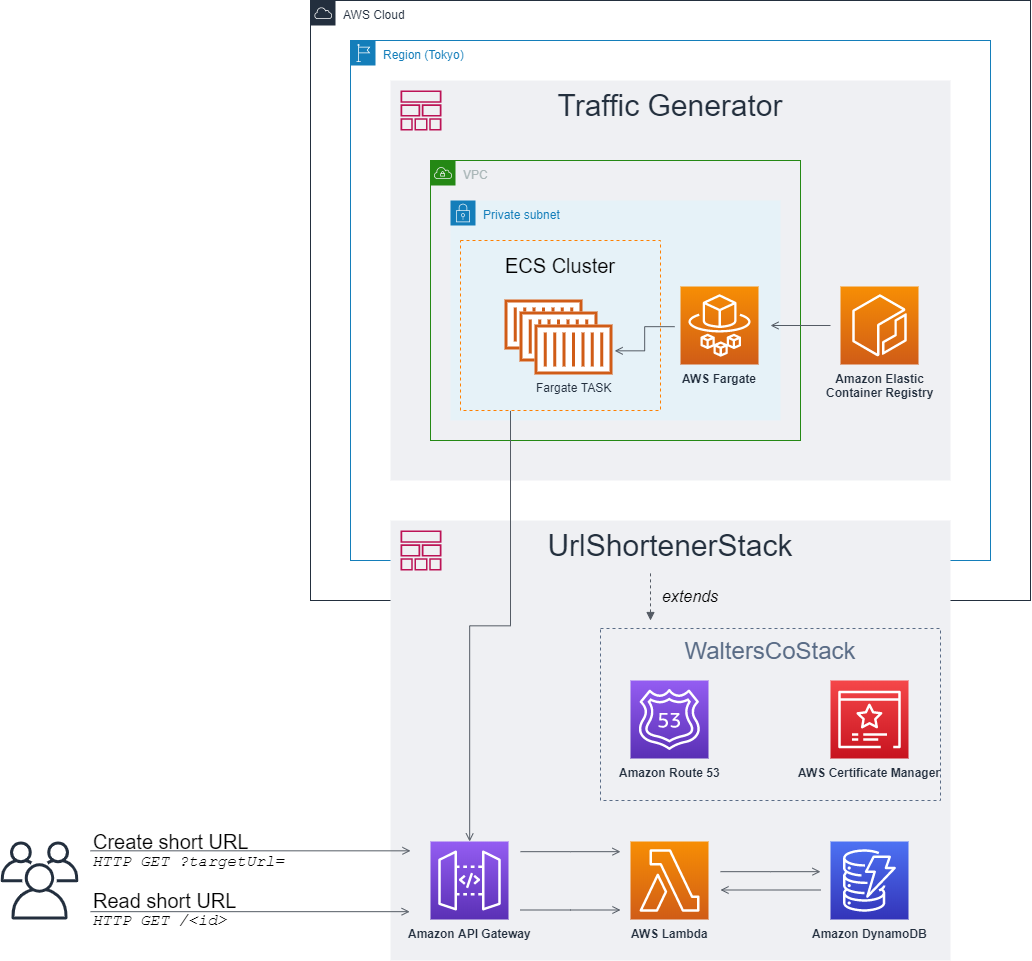The width and height of the screenshot is (1032, 961).
Task: Click the UrlShortenerStack stack icon
Action: click(x=421, y=550)
